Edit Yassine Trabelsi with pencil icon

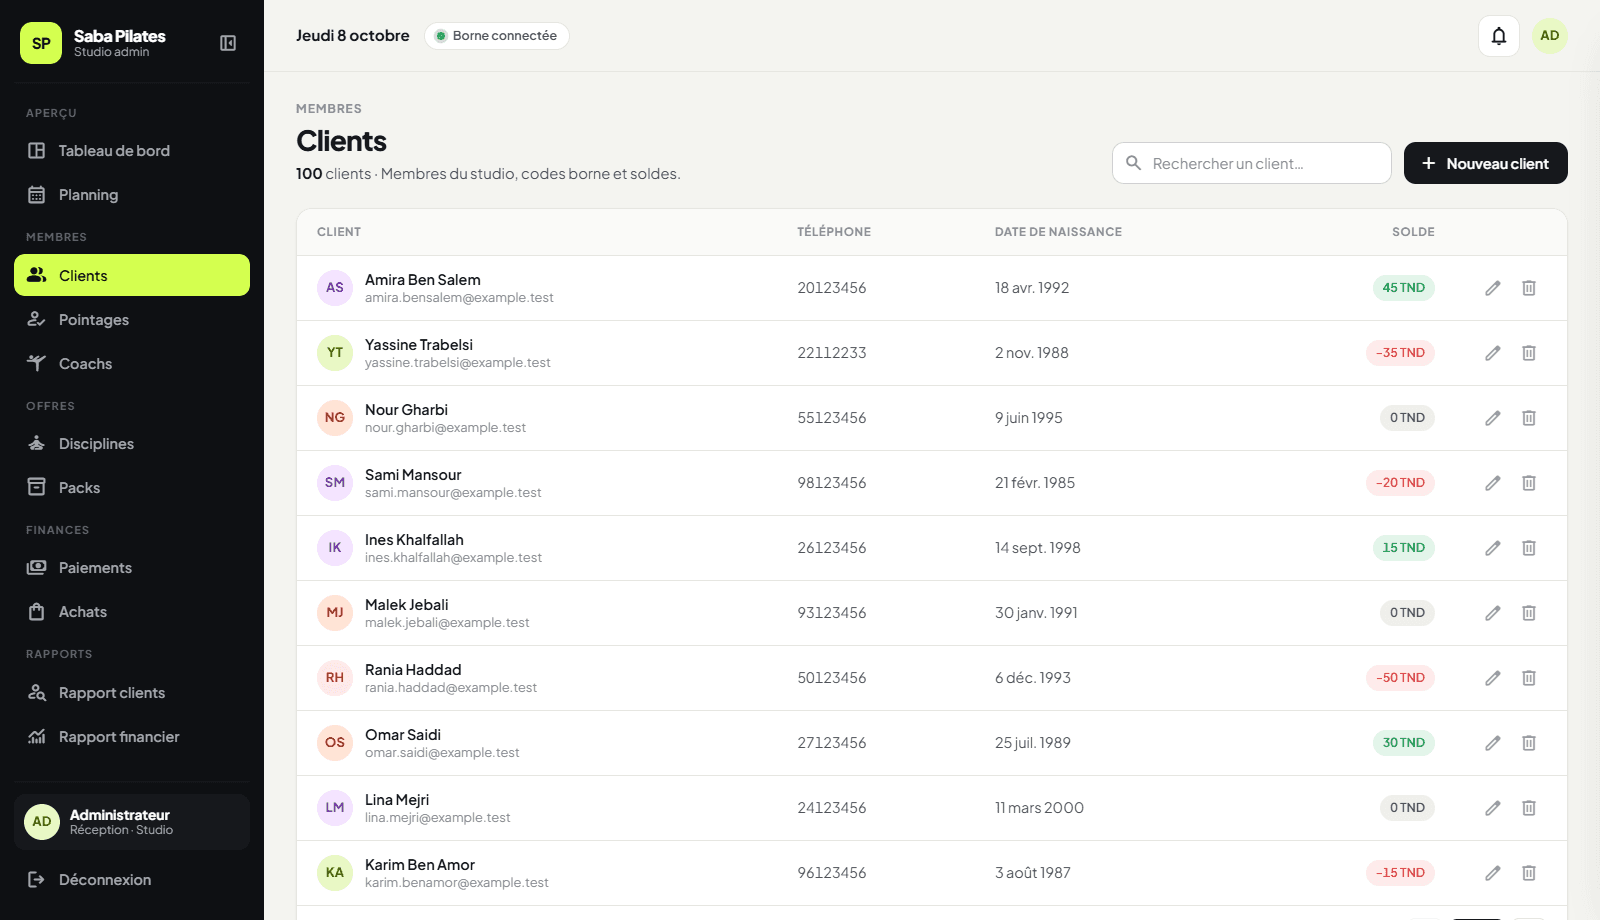(1493, 353)
